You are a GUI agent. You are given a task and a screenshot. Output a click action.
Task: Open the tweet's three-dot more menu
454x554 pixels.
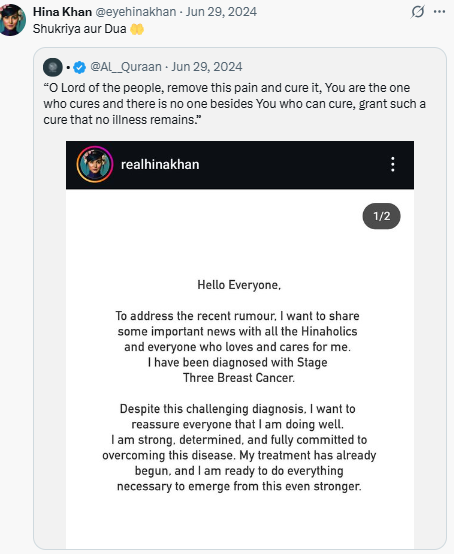point(439,12)
